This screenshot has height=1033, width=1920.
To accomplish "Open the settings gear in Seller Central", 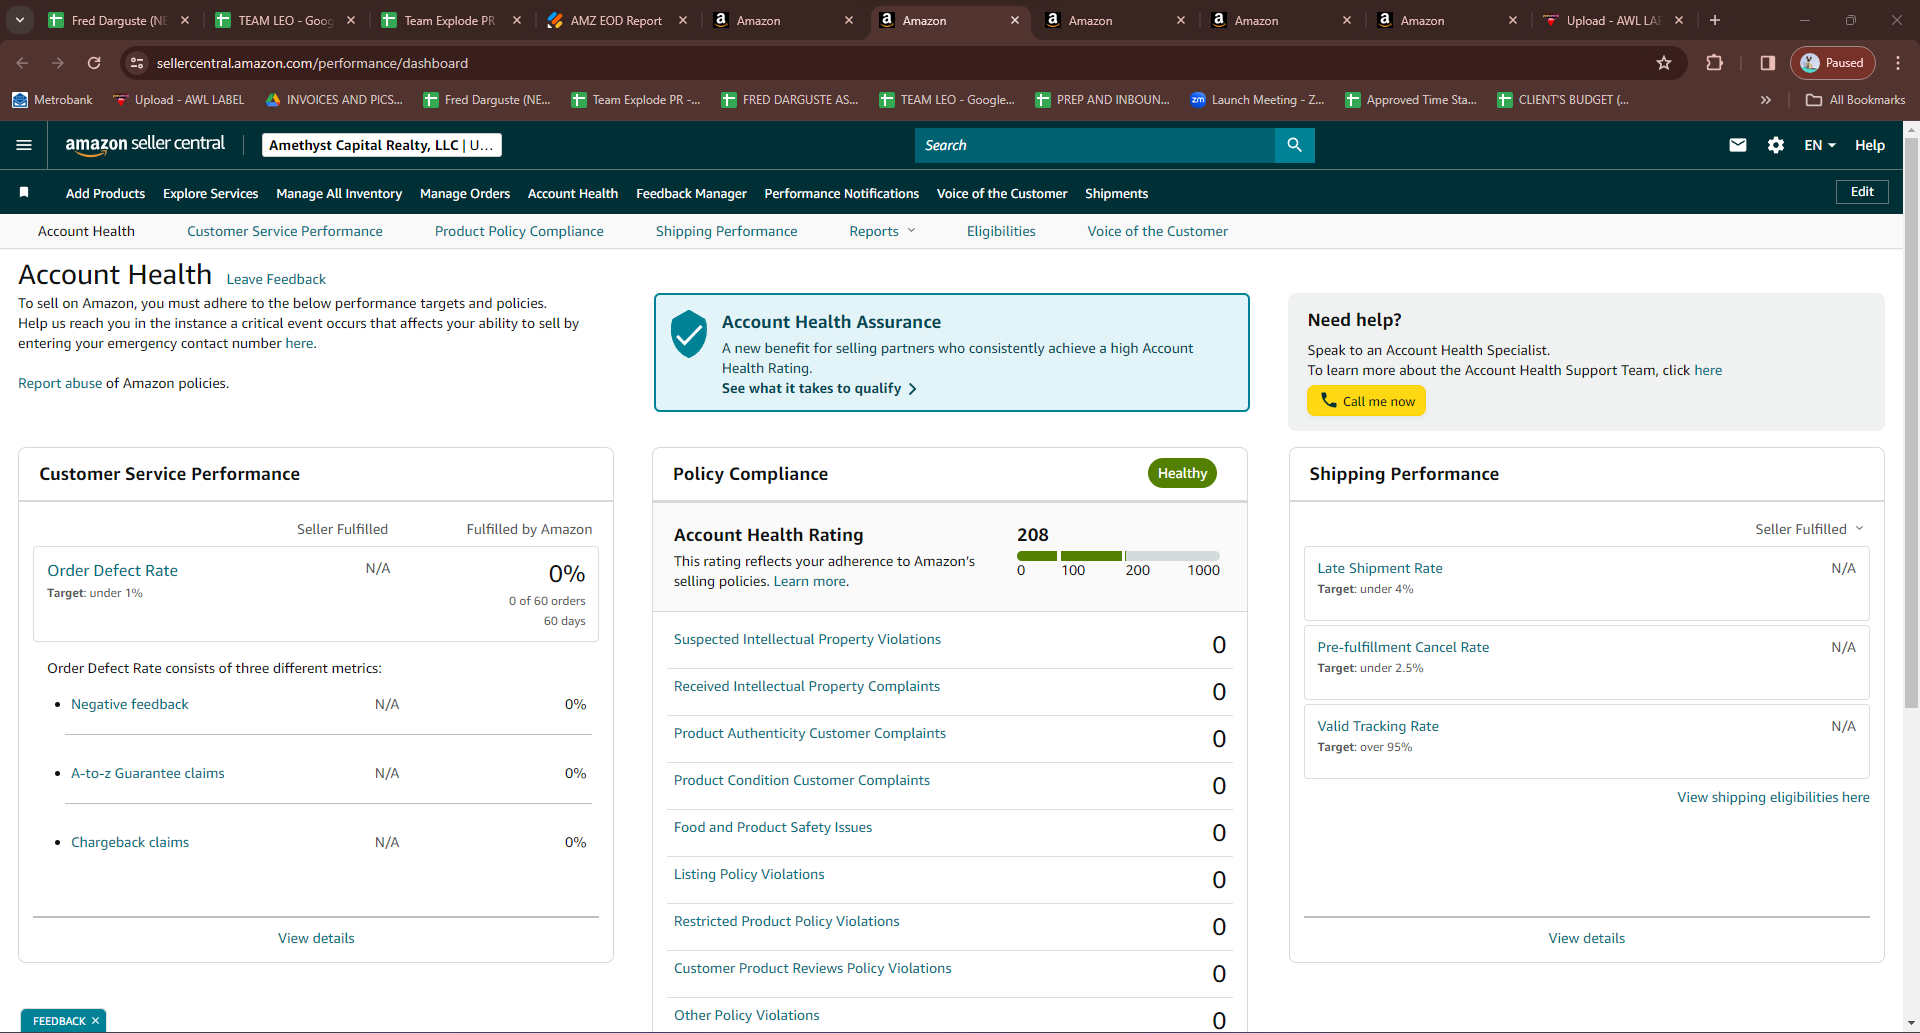I will [1776, 145].
